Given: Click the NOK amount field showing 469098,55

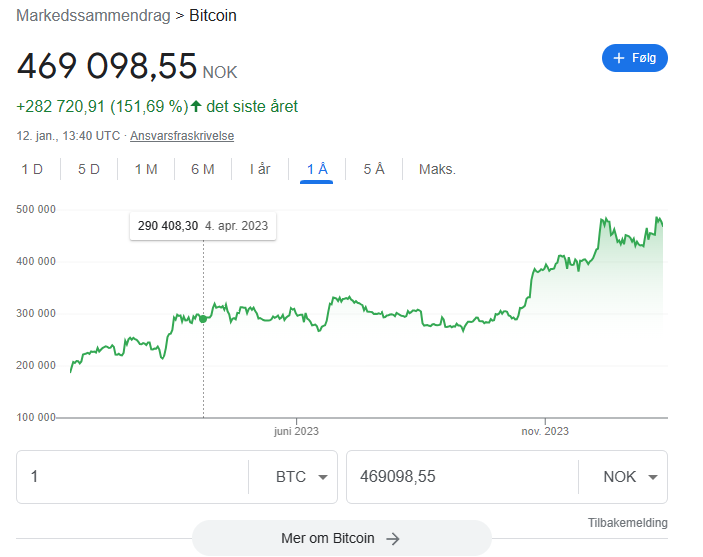Looking at the screenshot, I should (463, 477).
